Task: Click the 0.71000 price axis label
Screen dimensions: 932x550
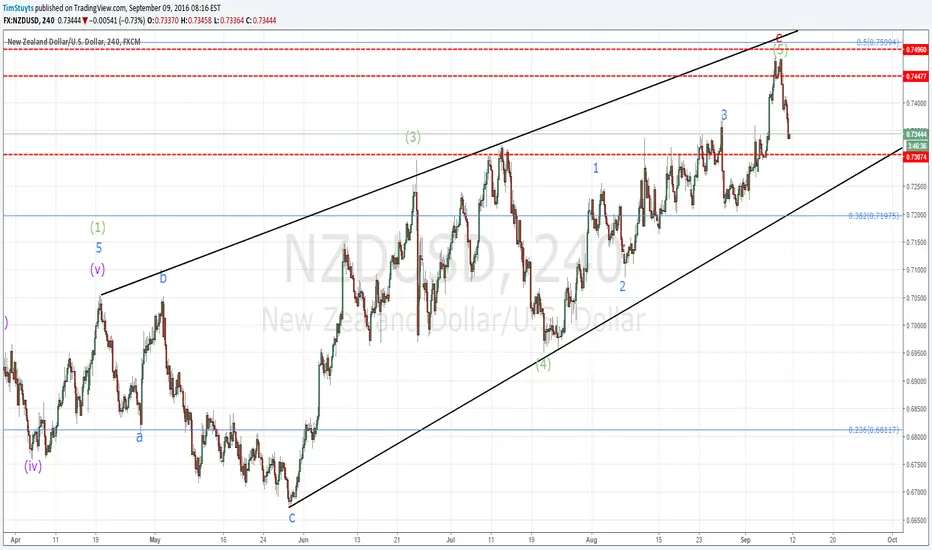Action: coord(917,270)
